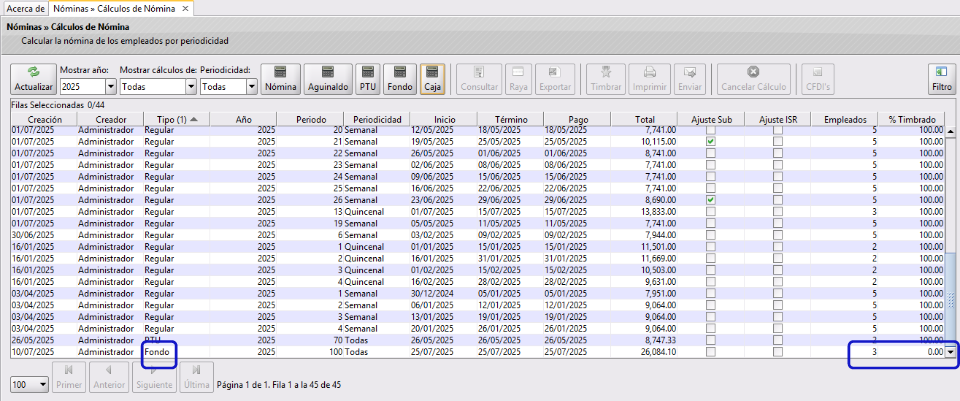Sort by the Empleados column header
Image resolution: width=960 pixels, height=401 pixels.
click(x=845, y=119)
